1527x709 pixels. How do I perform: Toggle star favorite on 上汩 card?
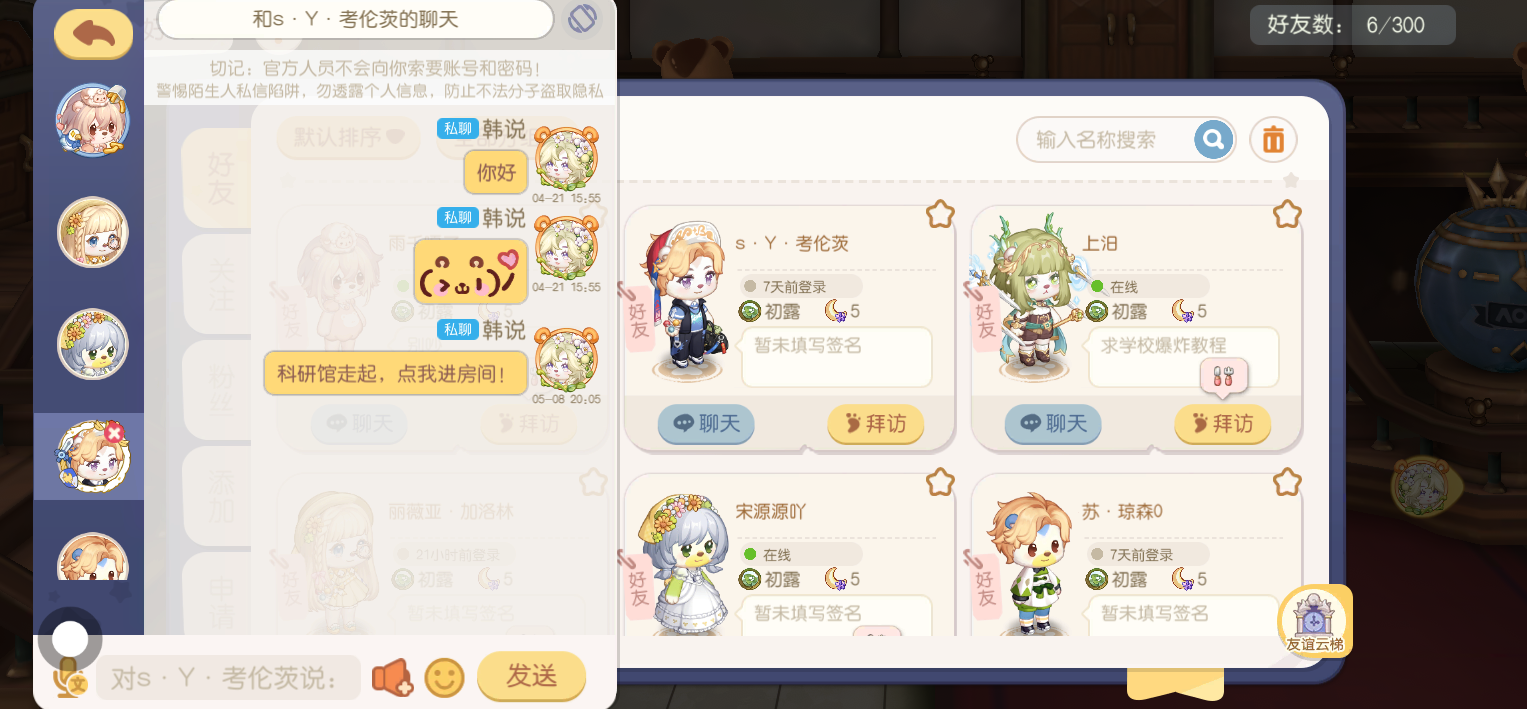tap(1287, 214)
